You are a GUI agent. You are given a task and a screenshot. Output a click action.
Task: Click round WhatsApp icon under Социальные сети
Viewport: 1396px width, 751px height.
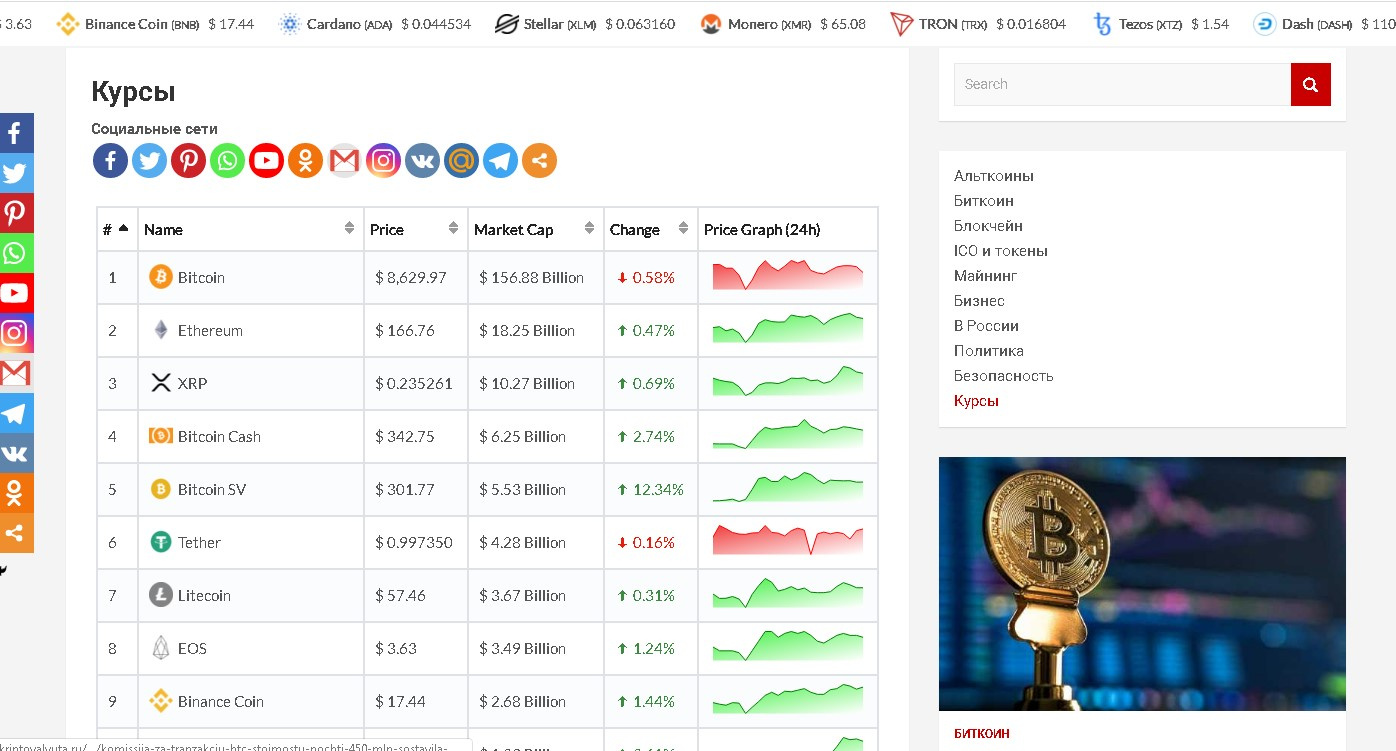point(227,160)
